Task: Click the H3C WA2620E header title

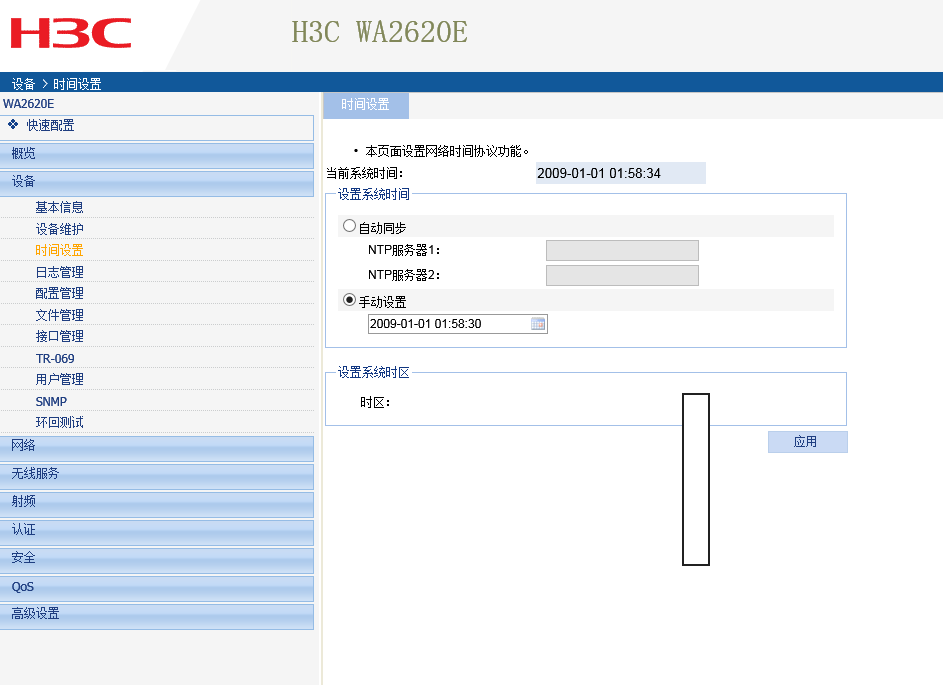Action: 379,32
